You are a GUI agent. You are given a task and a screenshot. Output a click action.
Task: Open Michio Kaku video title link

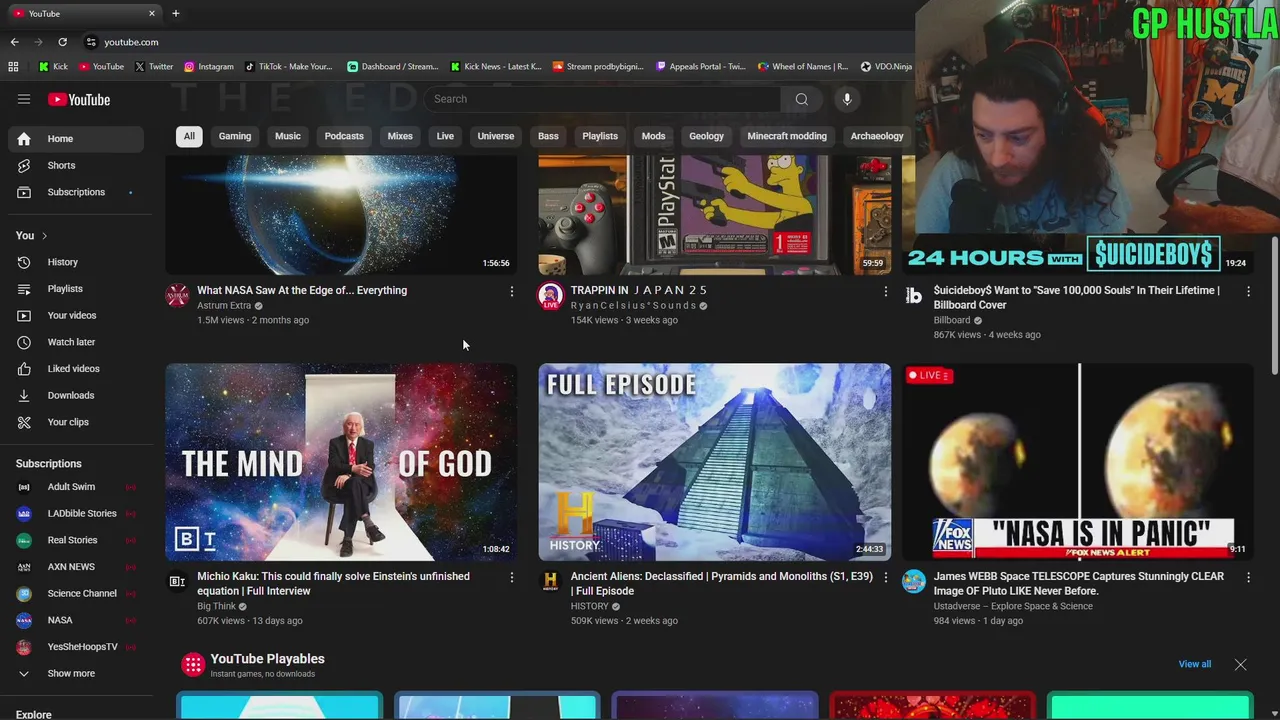coord(333,583)
